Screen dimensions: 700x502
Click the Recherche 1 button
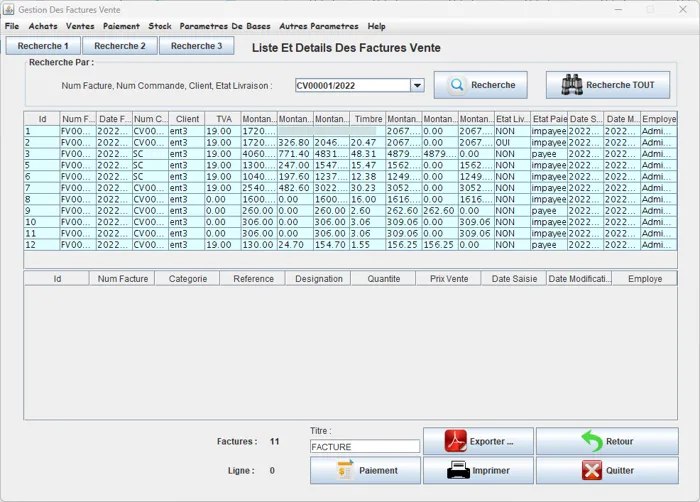(x=43, y=46)
